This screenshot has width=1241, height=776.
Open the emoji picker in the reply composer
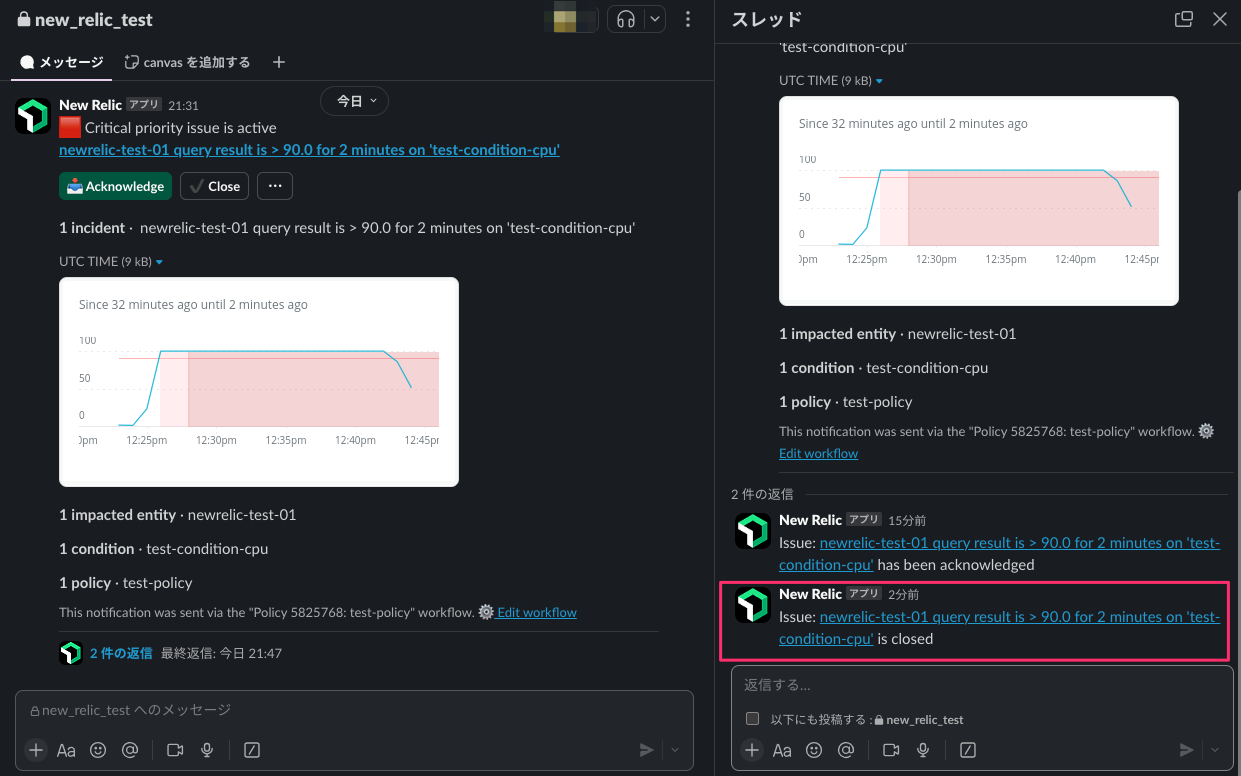[814, 749]
